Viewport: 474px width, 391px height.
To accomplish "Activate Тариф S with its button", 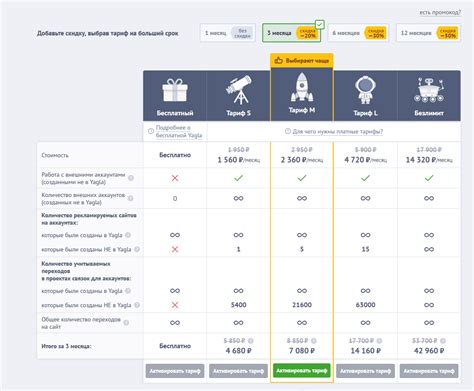I will click(x=238, y=371).
